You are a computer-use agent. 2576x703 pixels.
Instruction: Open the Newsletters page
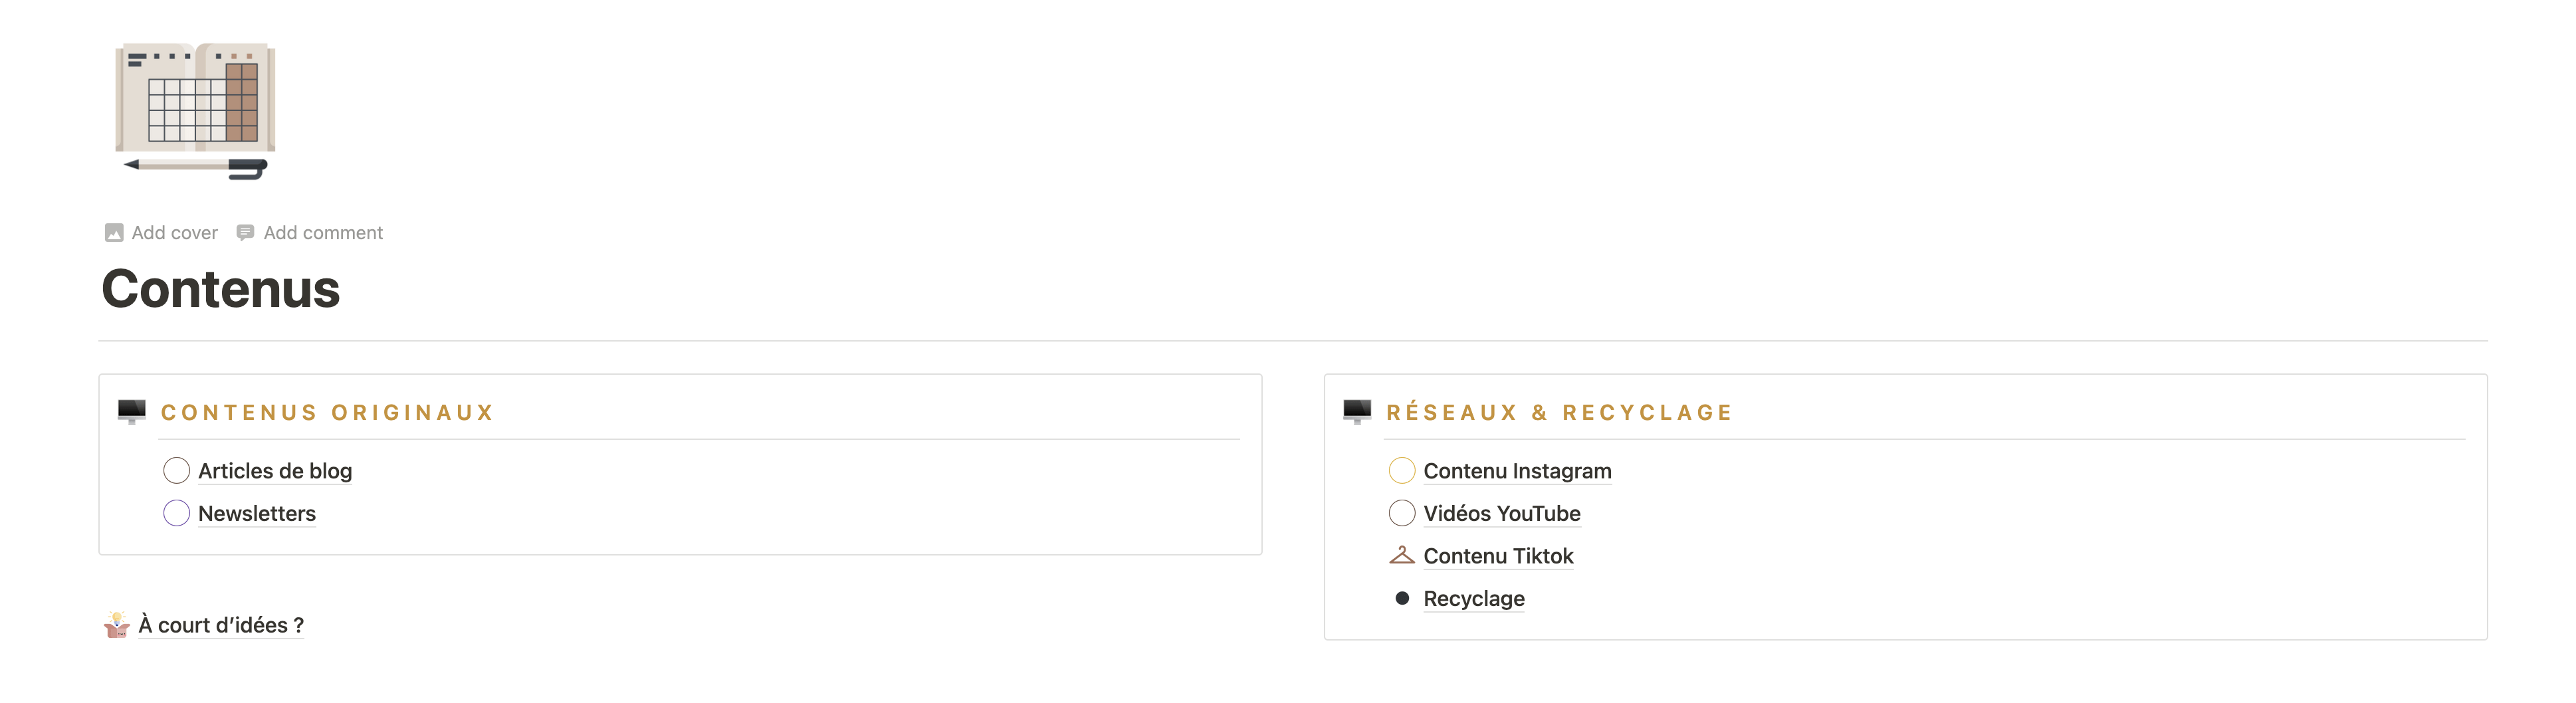(256, 512)
